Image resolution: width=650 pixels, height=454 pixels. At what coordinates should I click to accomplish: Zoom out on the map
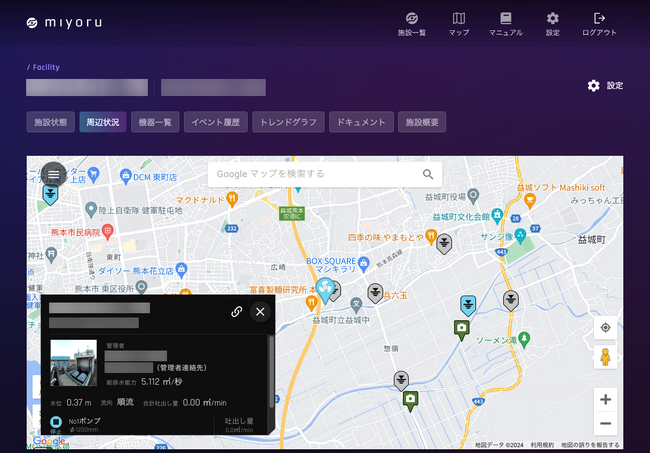[x=605, y=423]
